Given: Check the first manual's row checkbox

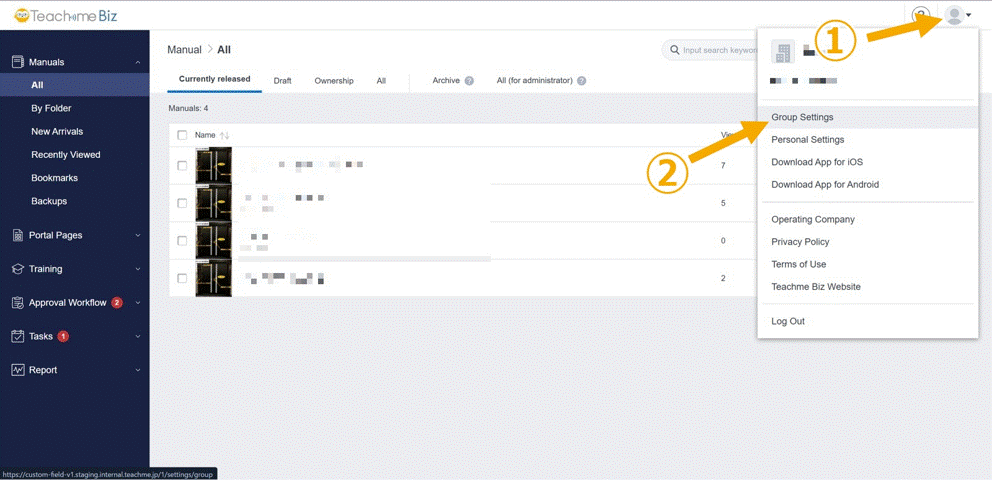Looking at the screenshot, I should pyautogui.click(x=182, y=165).
